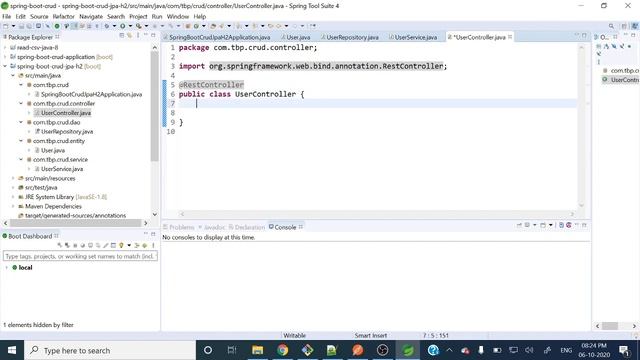The image size is (640, 360).
Task: Open the New wizard dropdown arrow
Action: click(x=13, y=26)
